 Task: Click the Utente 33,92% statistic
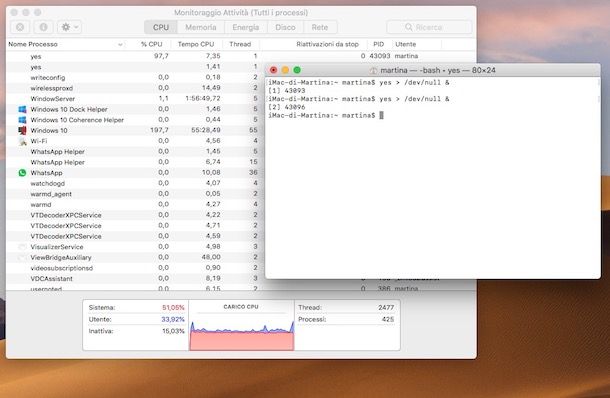(x=136, y=319)
